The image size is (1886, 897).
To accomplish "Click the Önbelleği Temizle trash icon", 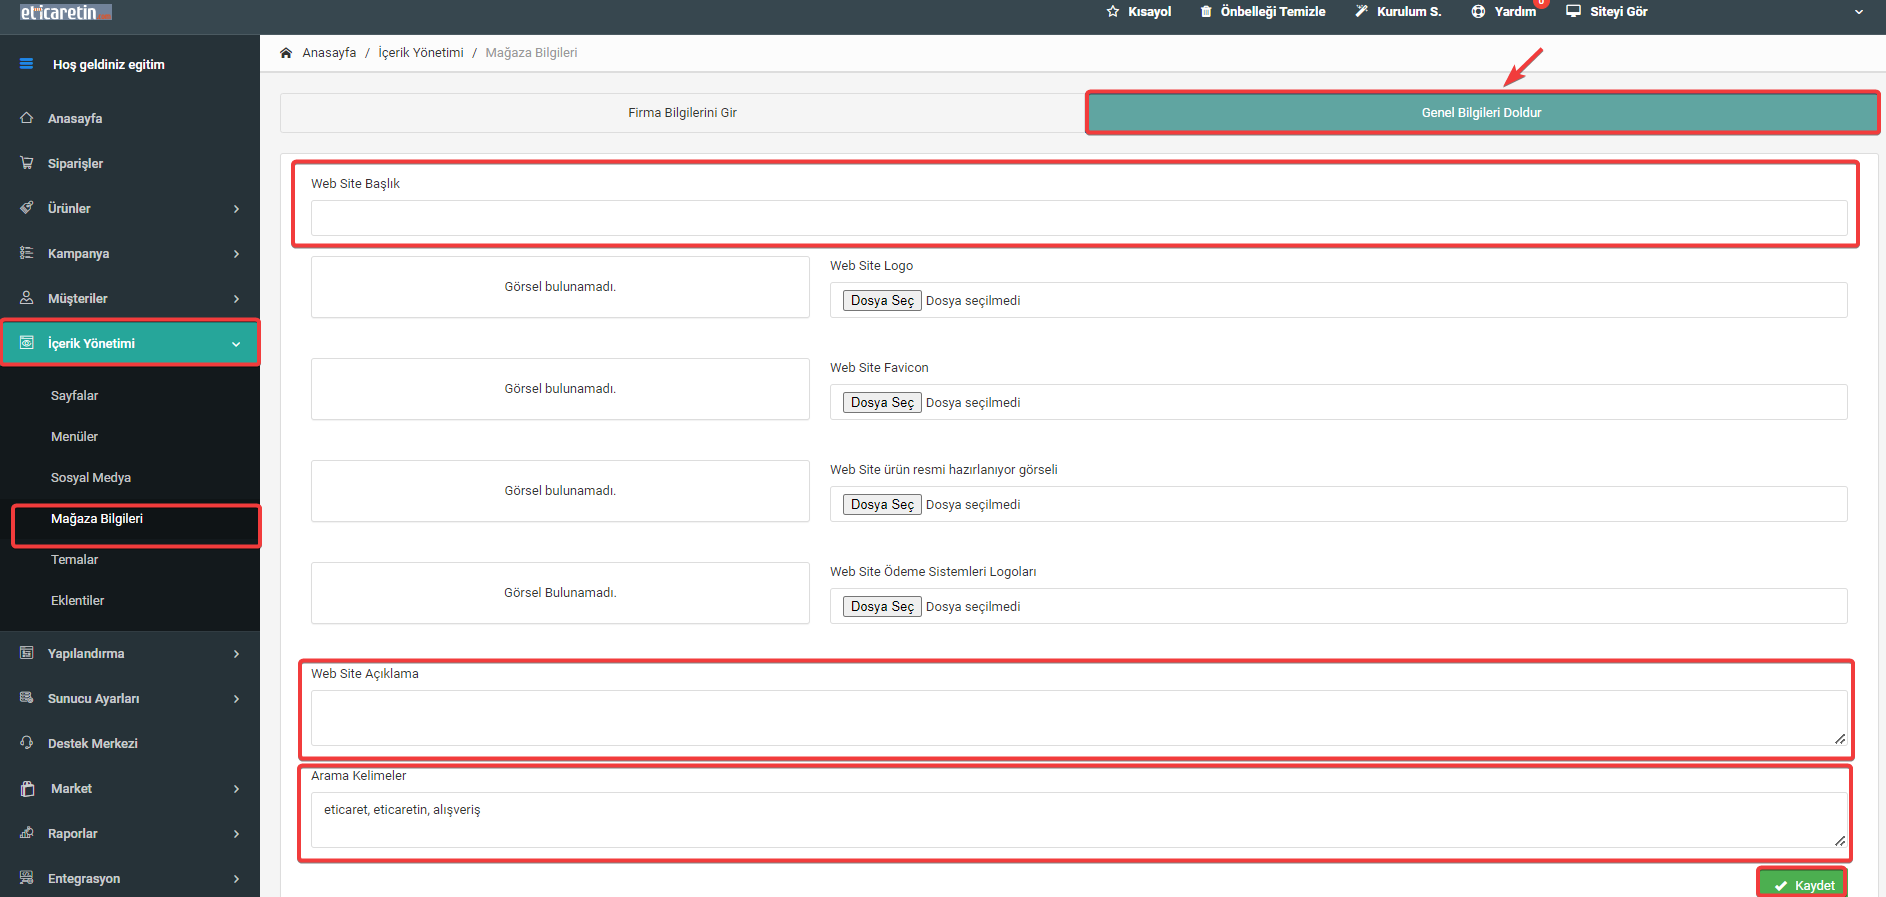I will click(1206, 11).
